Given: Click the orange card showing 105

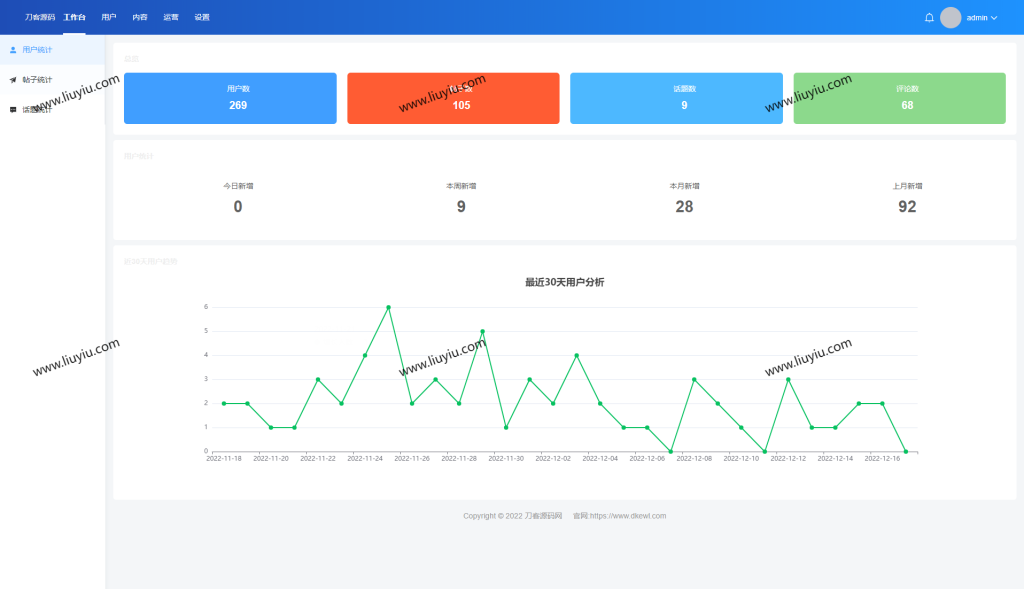Looking at the screenshot, I should click(x=453, y=98).
